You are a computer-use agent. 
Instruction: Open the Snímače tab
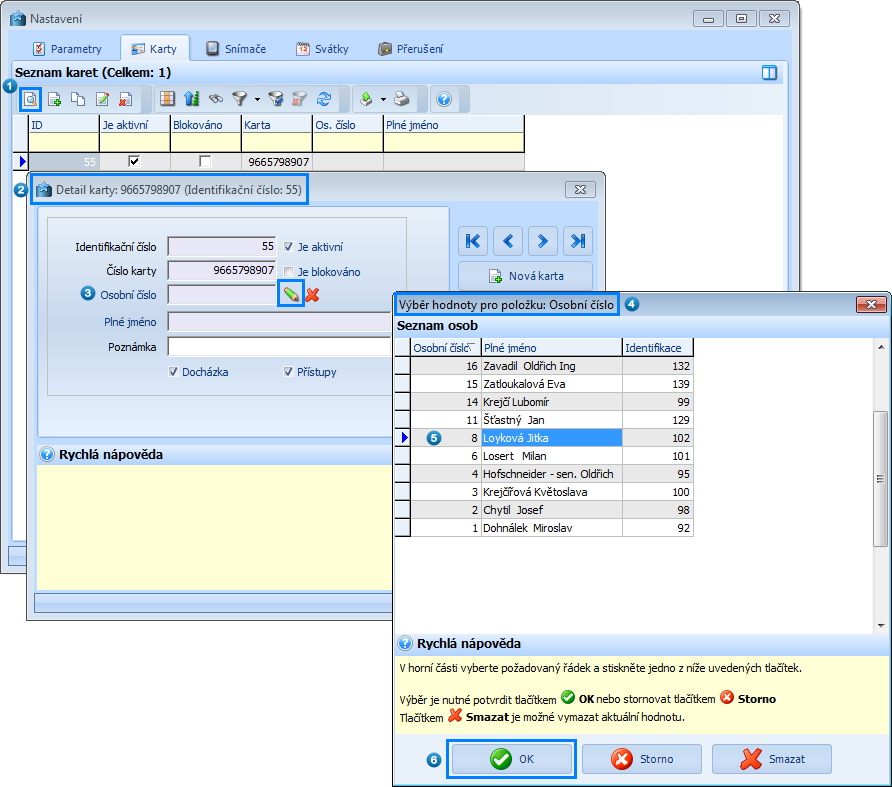click(236, 49)
